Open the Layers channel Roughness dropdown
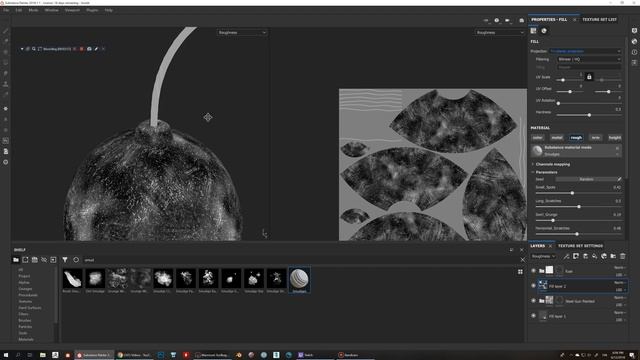Viewport: 640px width, 360px height. [543, 256]
